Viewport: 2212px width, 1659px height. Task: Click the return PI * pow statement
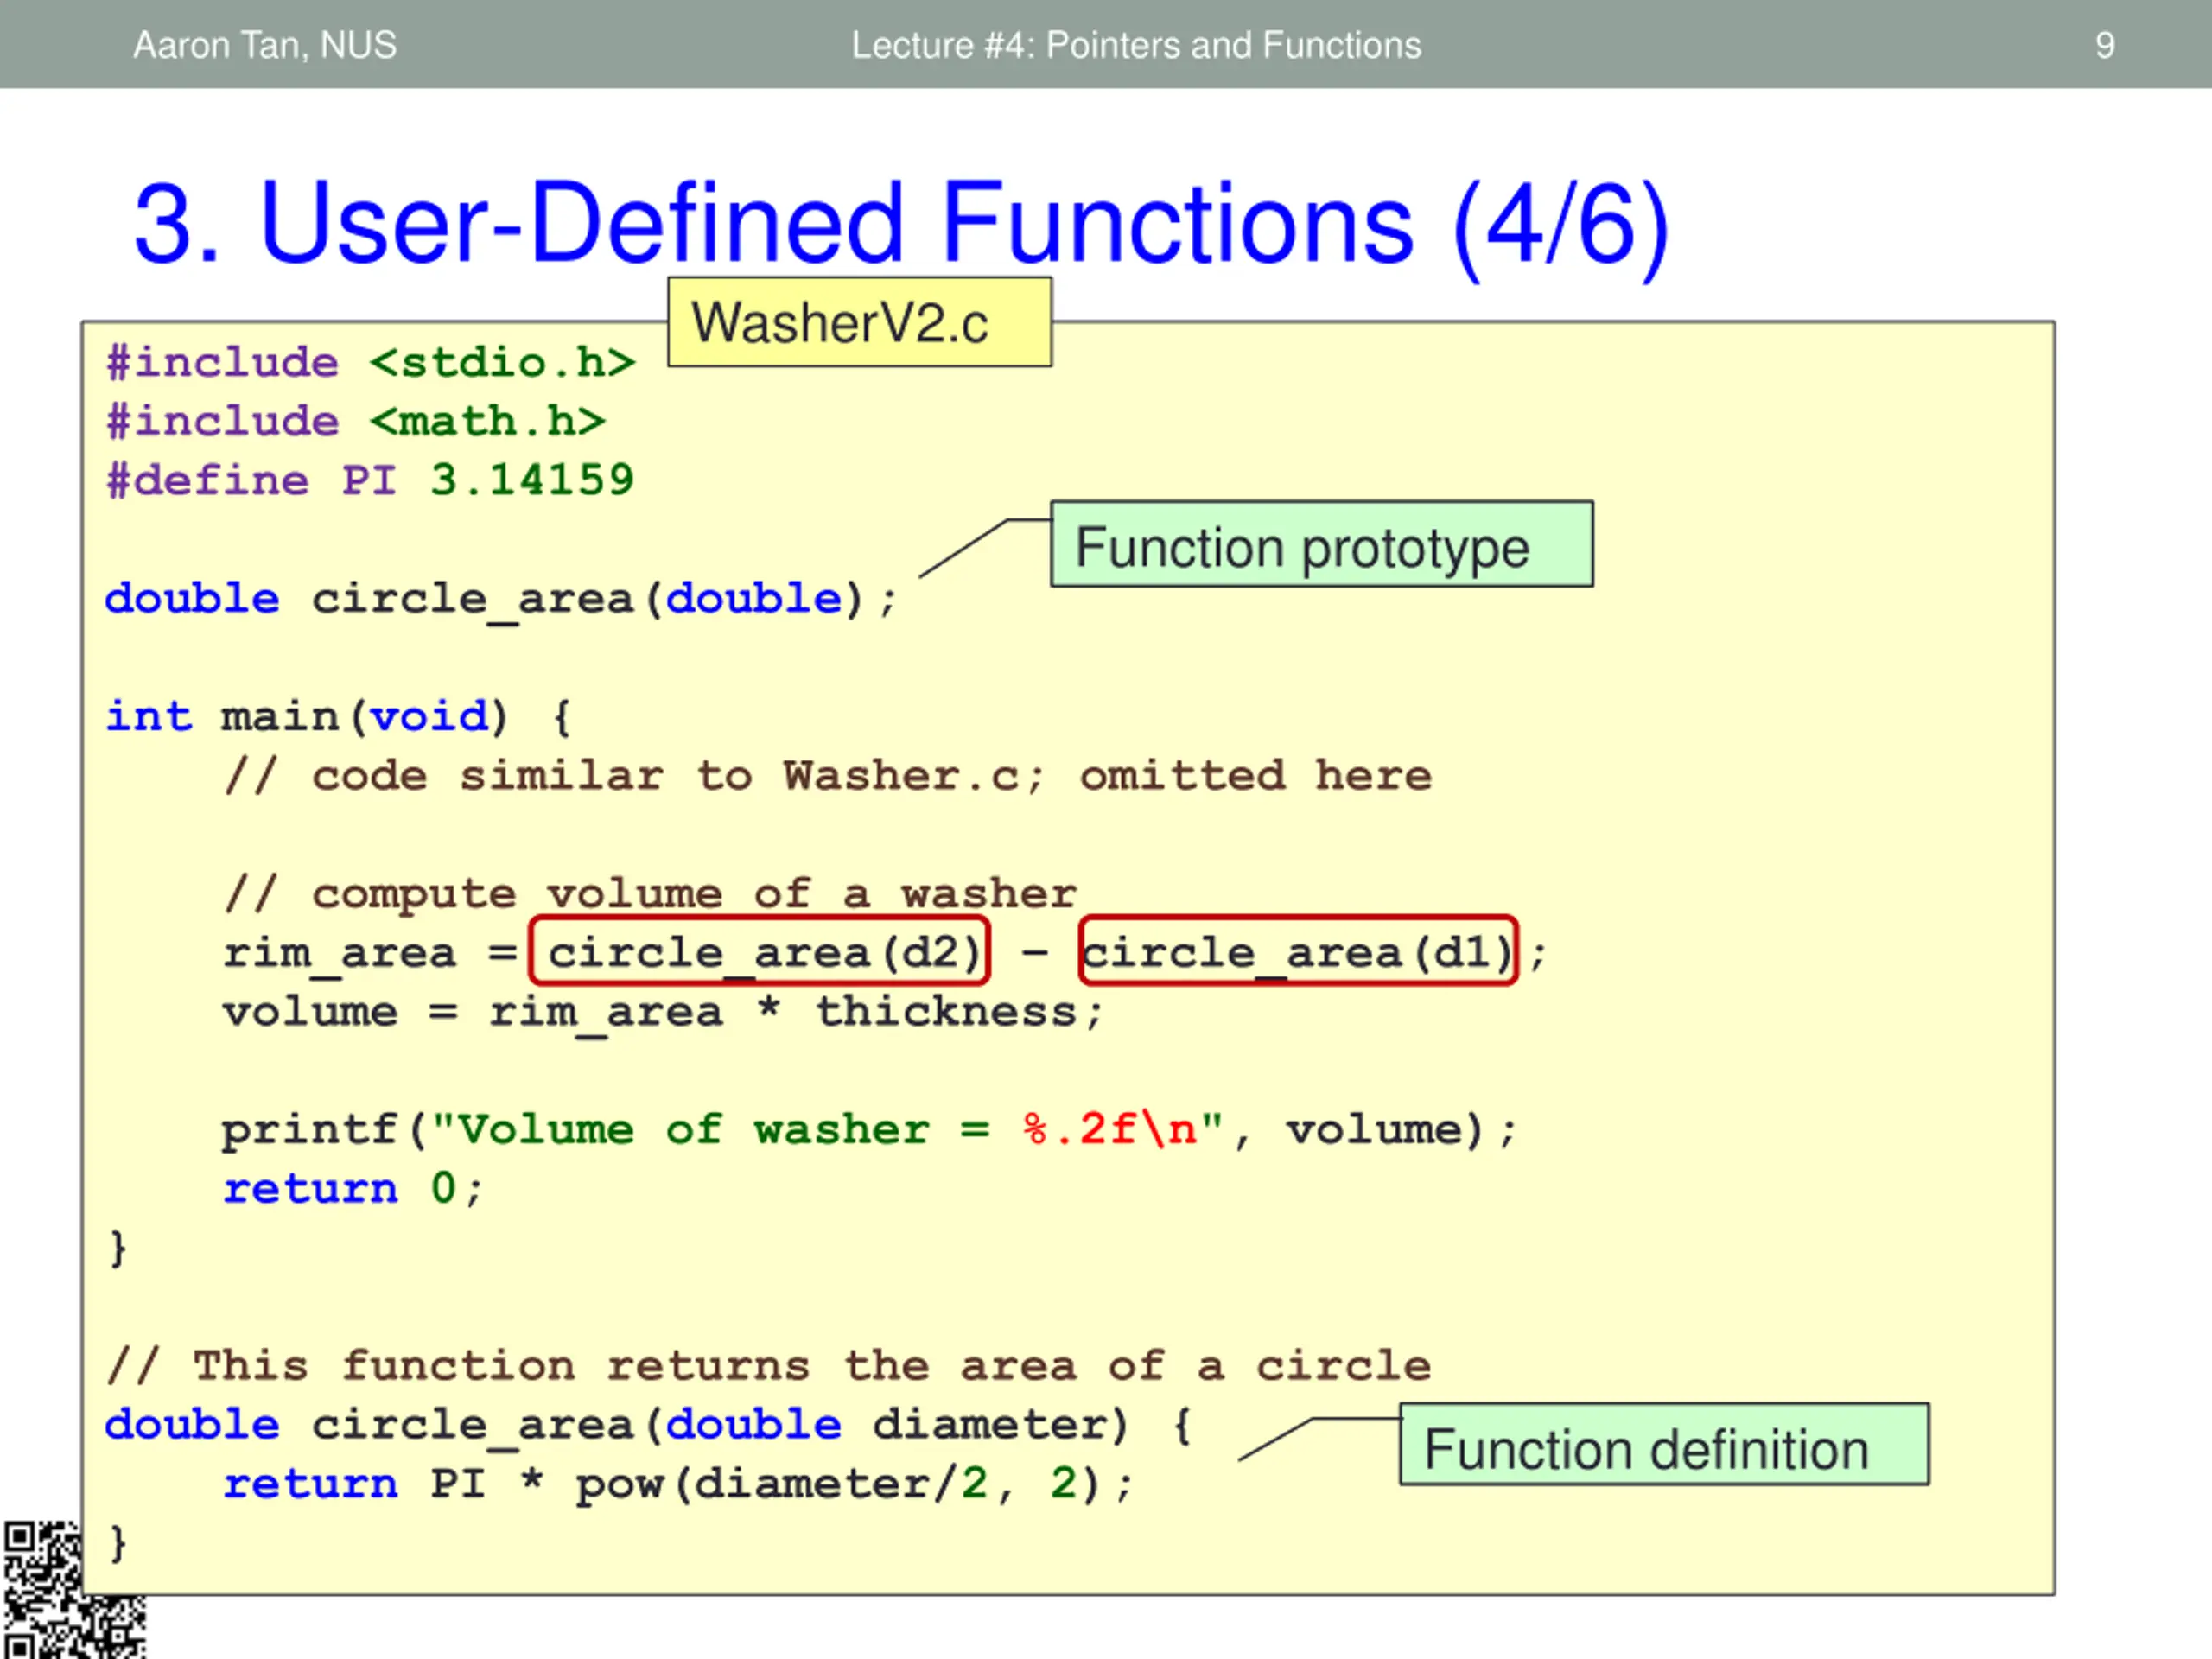(x=678, y=1484)
